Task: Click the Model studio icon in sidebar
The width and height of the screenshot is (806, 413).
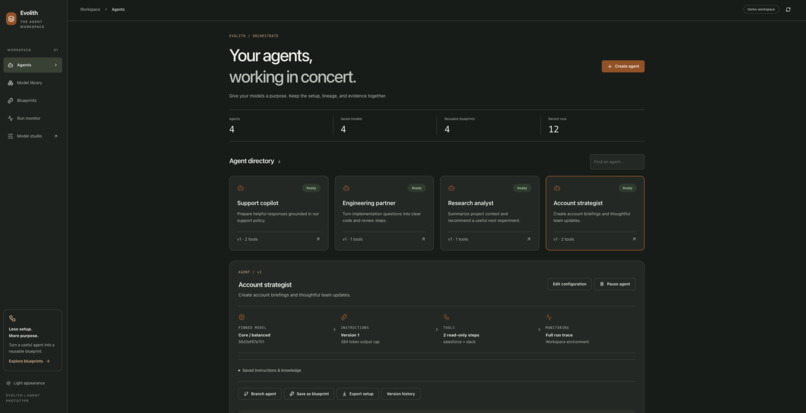Action: click(x=11, y=136)
